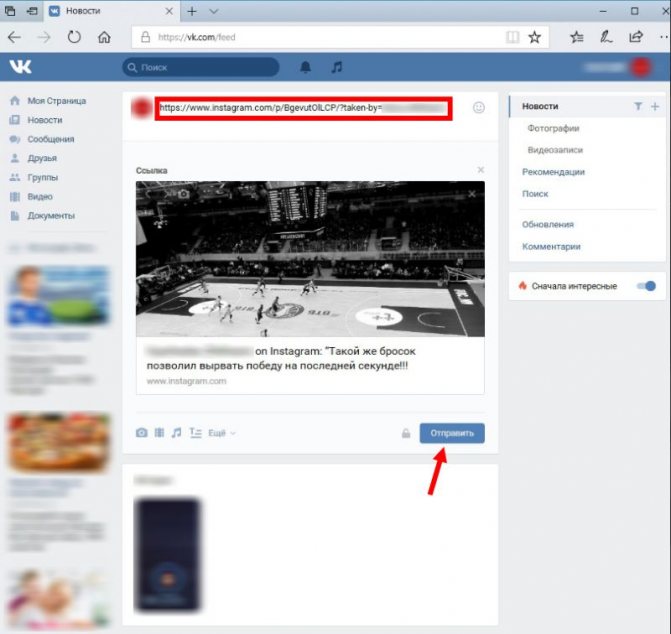Click the emoji smiley in post box
Screen dimensions: 671x634
(x=478, y=107)
